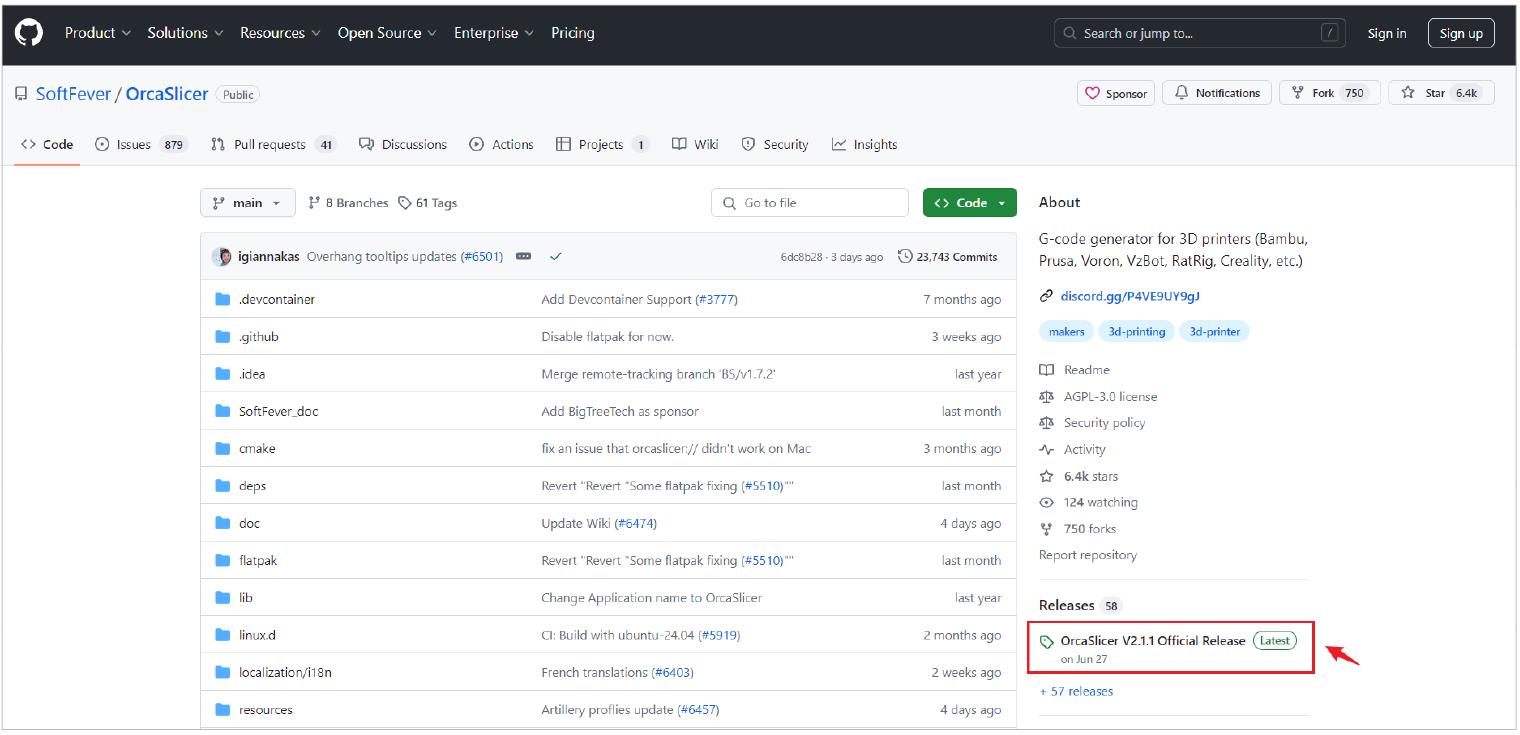Image resolution: width=1520 pixels, height=735 pixels.
Task: Open the SoftFever owner link
Action: (73, 94)
